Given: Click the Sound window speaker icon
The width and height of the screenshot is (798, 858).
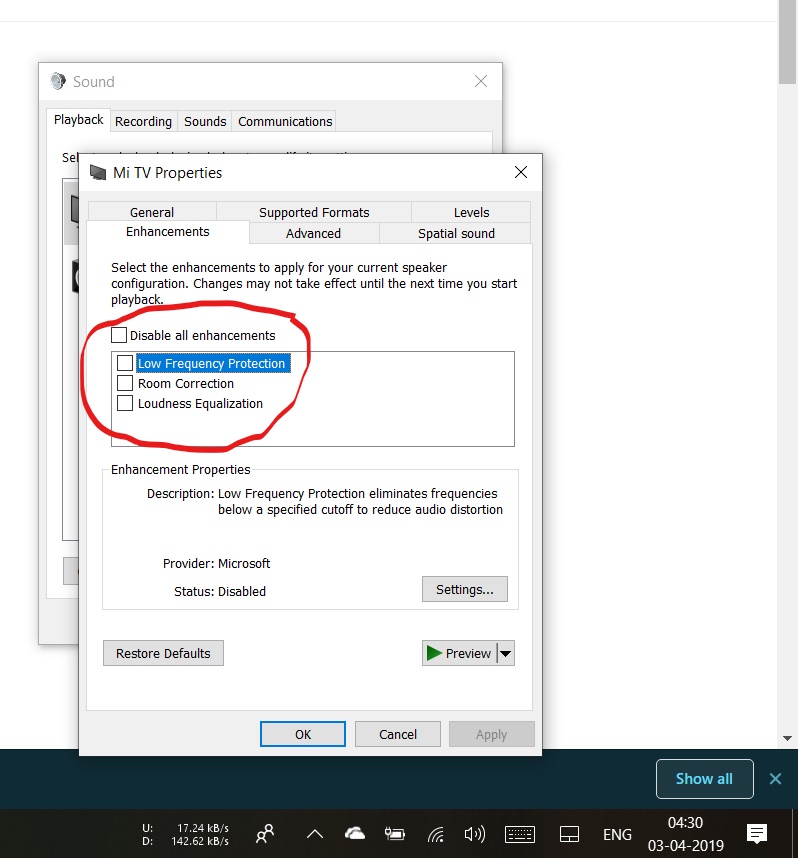Looking at the screenshot, I should click(57, 82).
